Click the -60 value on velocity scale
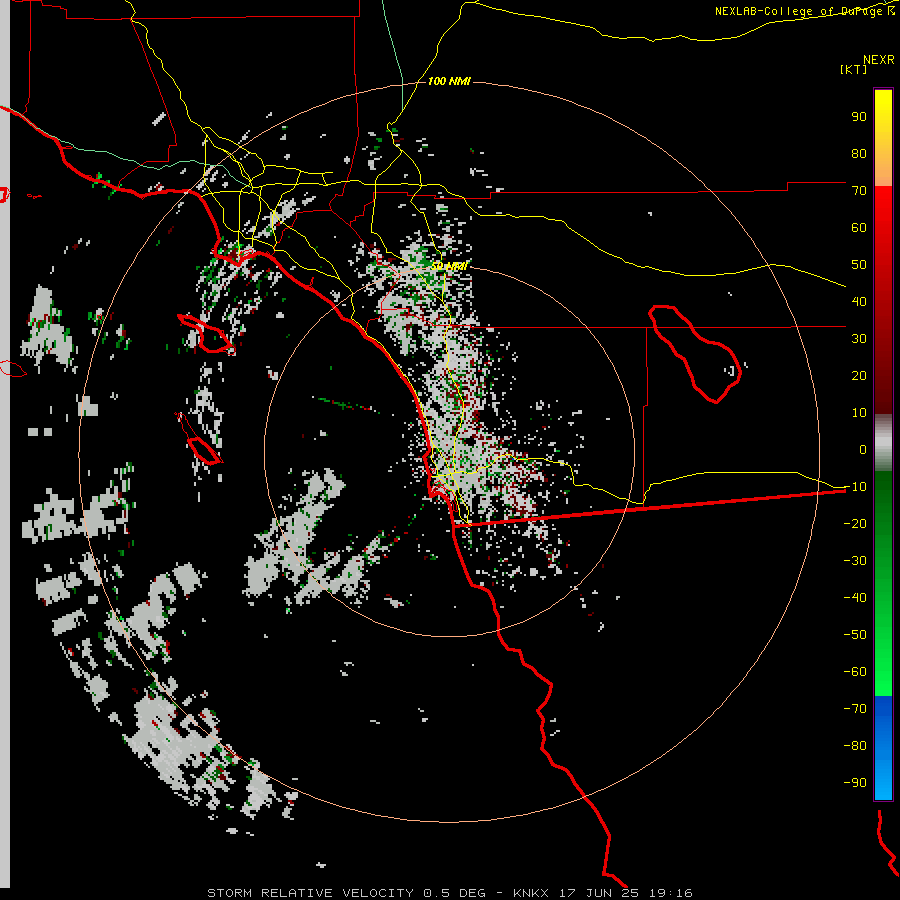This screenshot has width=900, height=900. coord(855,672)
